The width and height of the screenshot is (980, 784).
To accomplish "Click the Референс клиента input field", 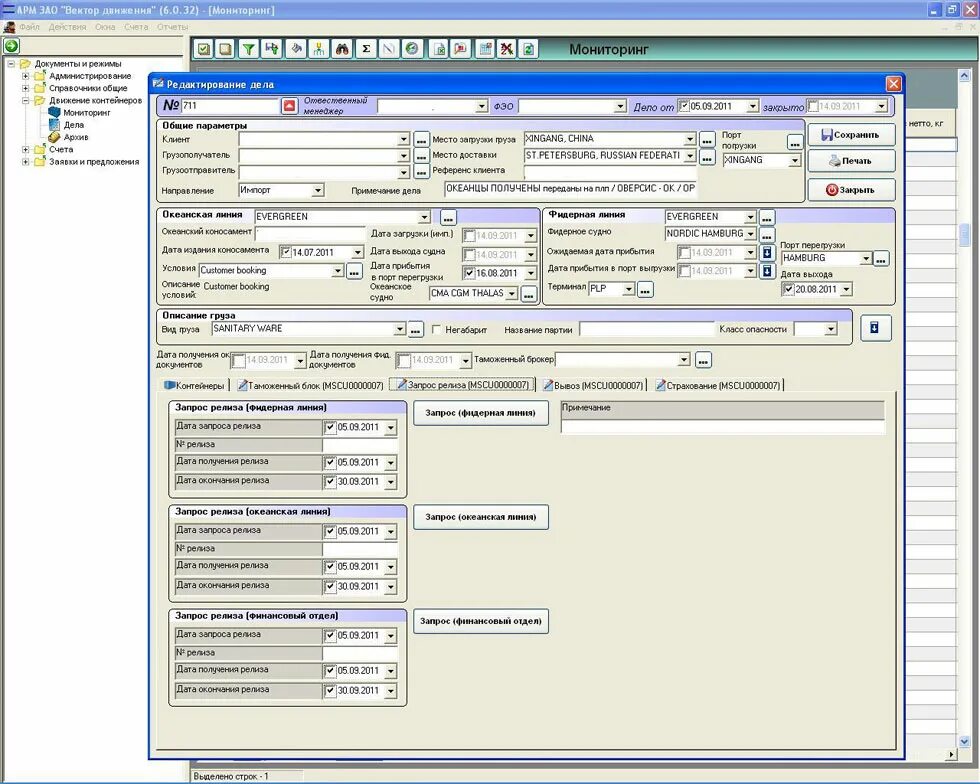I will point(610,171).
